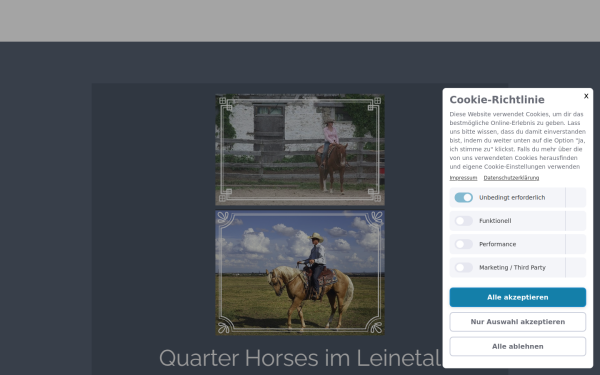Click the "Funktionell" label text

pos(495,221)
